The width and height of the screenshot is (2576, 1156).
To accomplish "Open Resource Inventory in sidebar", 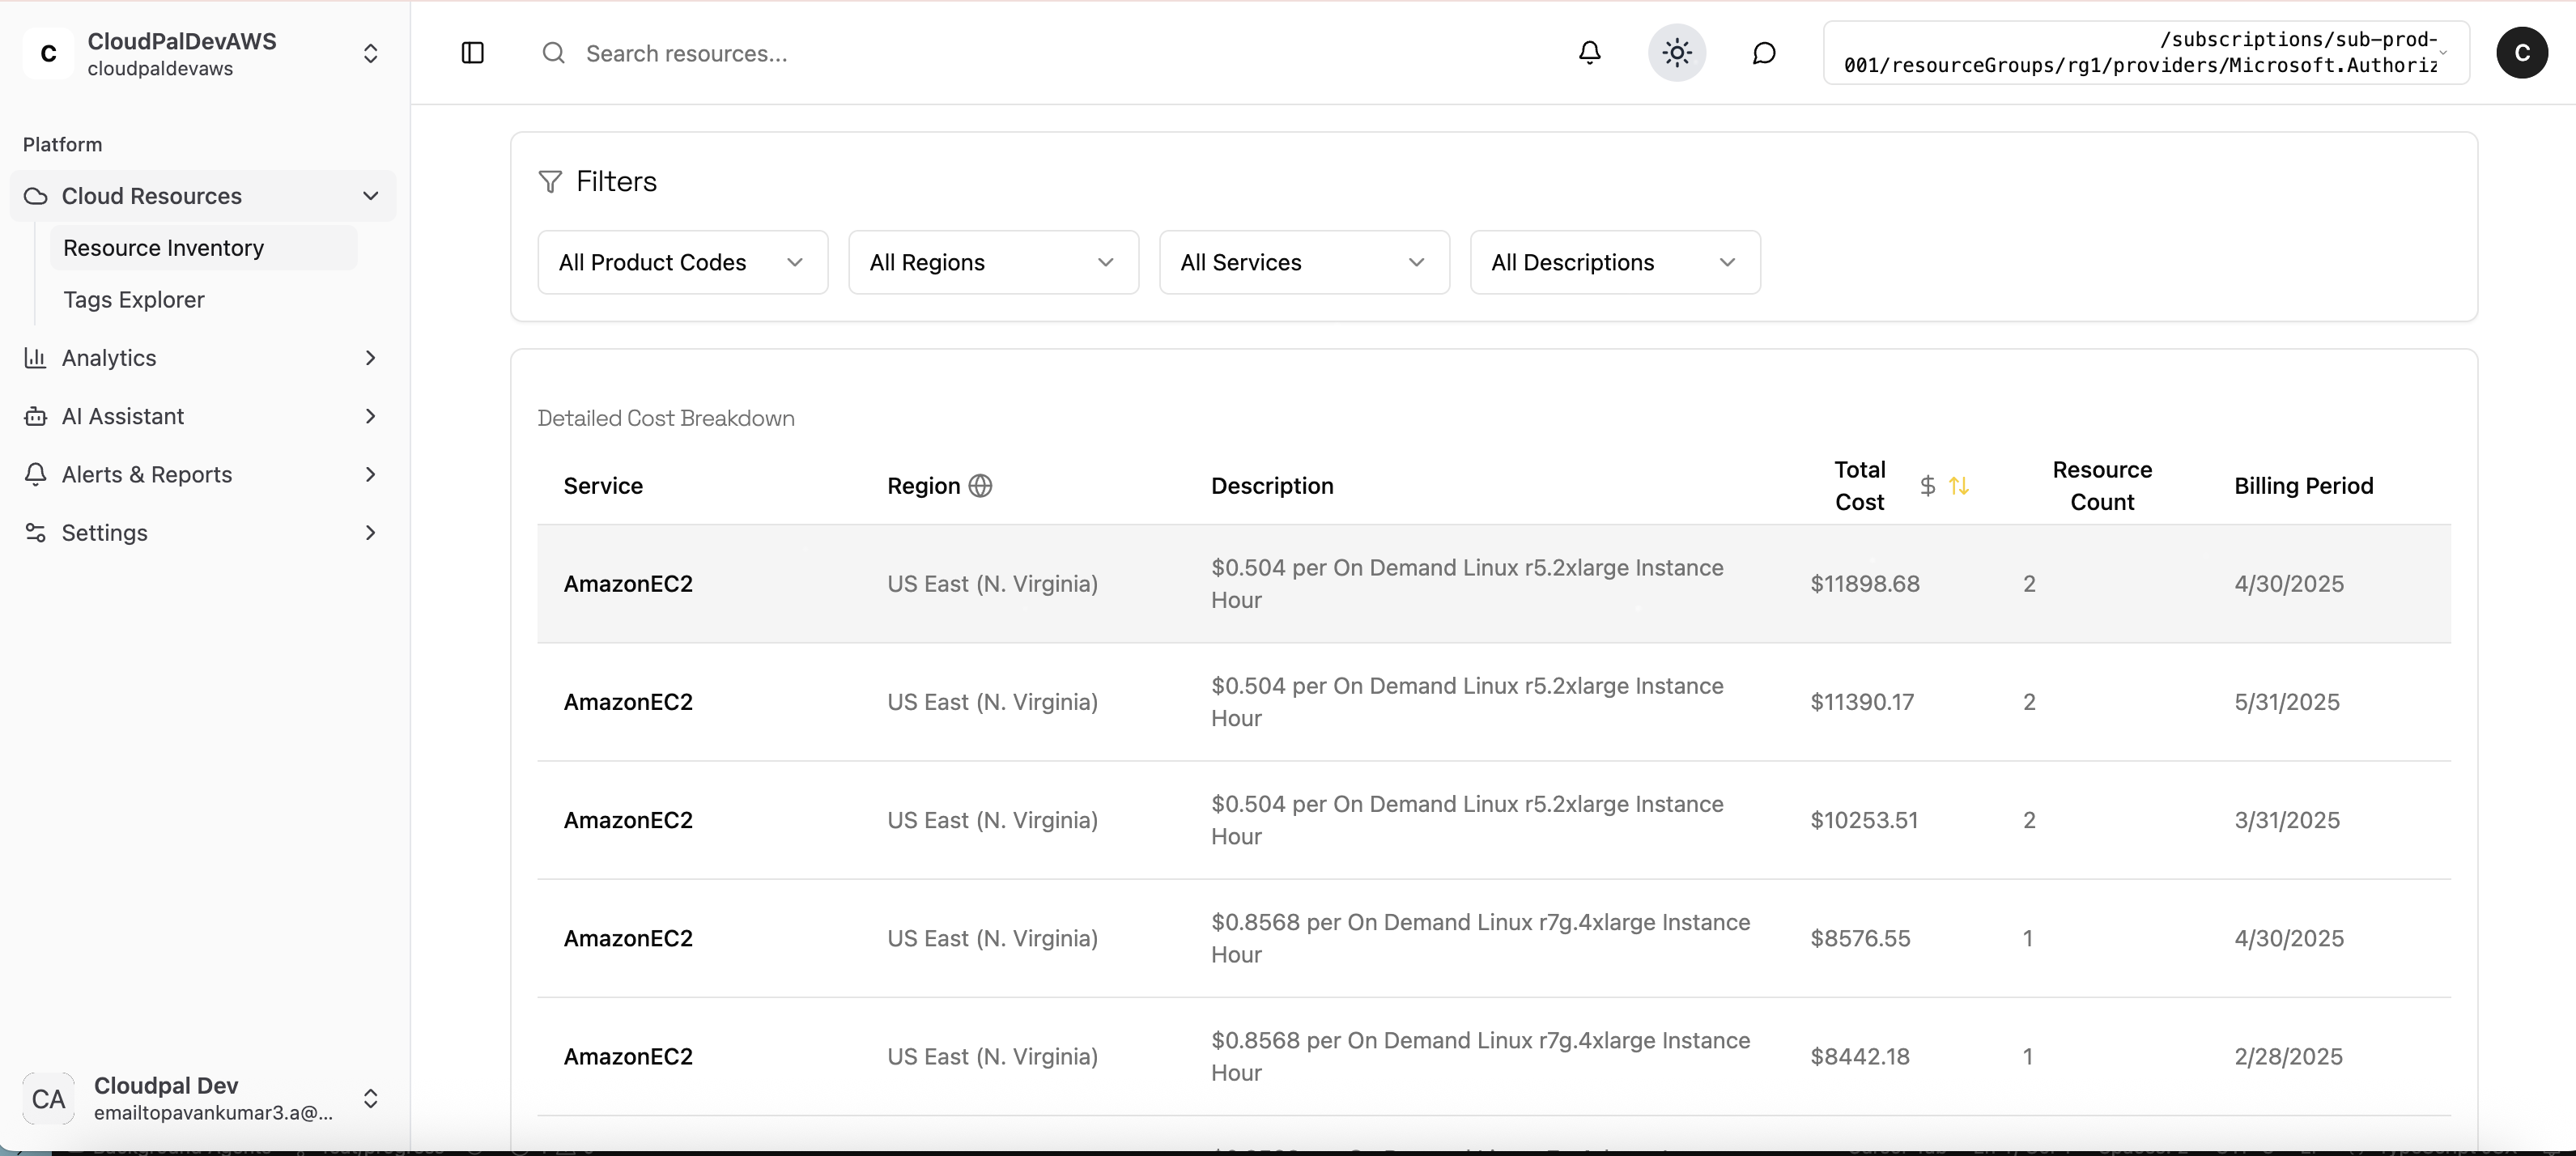I will coord(204,248).
